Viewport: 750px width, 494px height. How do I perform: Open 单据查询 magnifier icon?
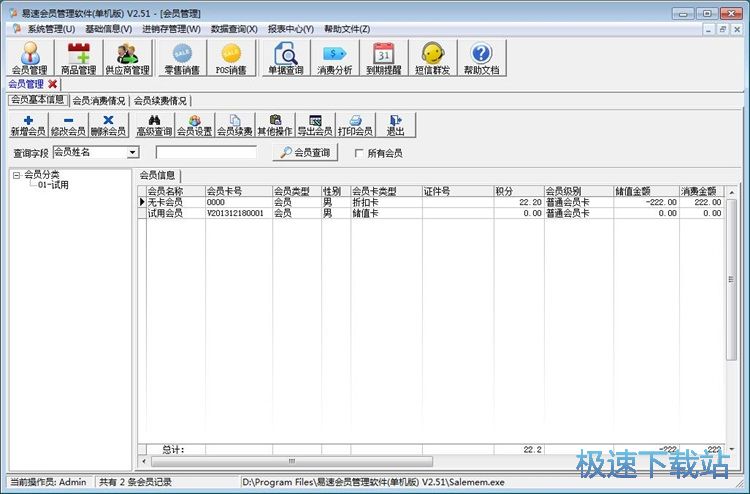(285, 59)
